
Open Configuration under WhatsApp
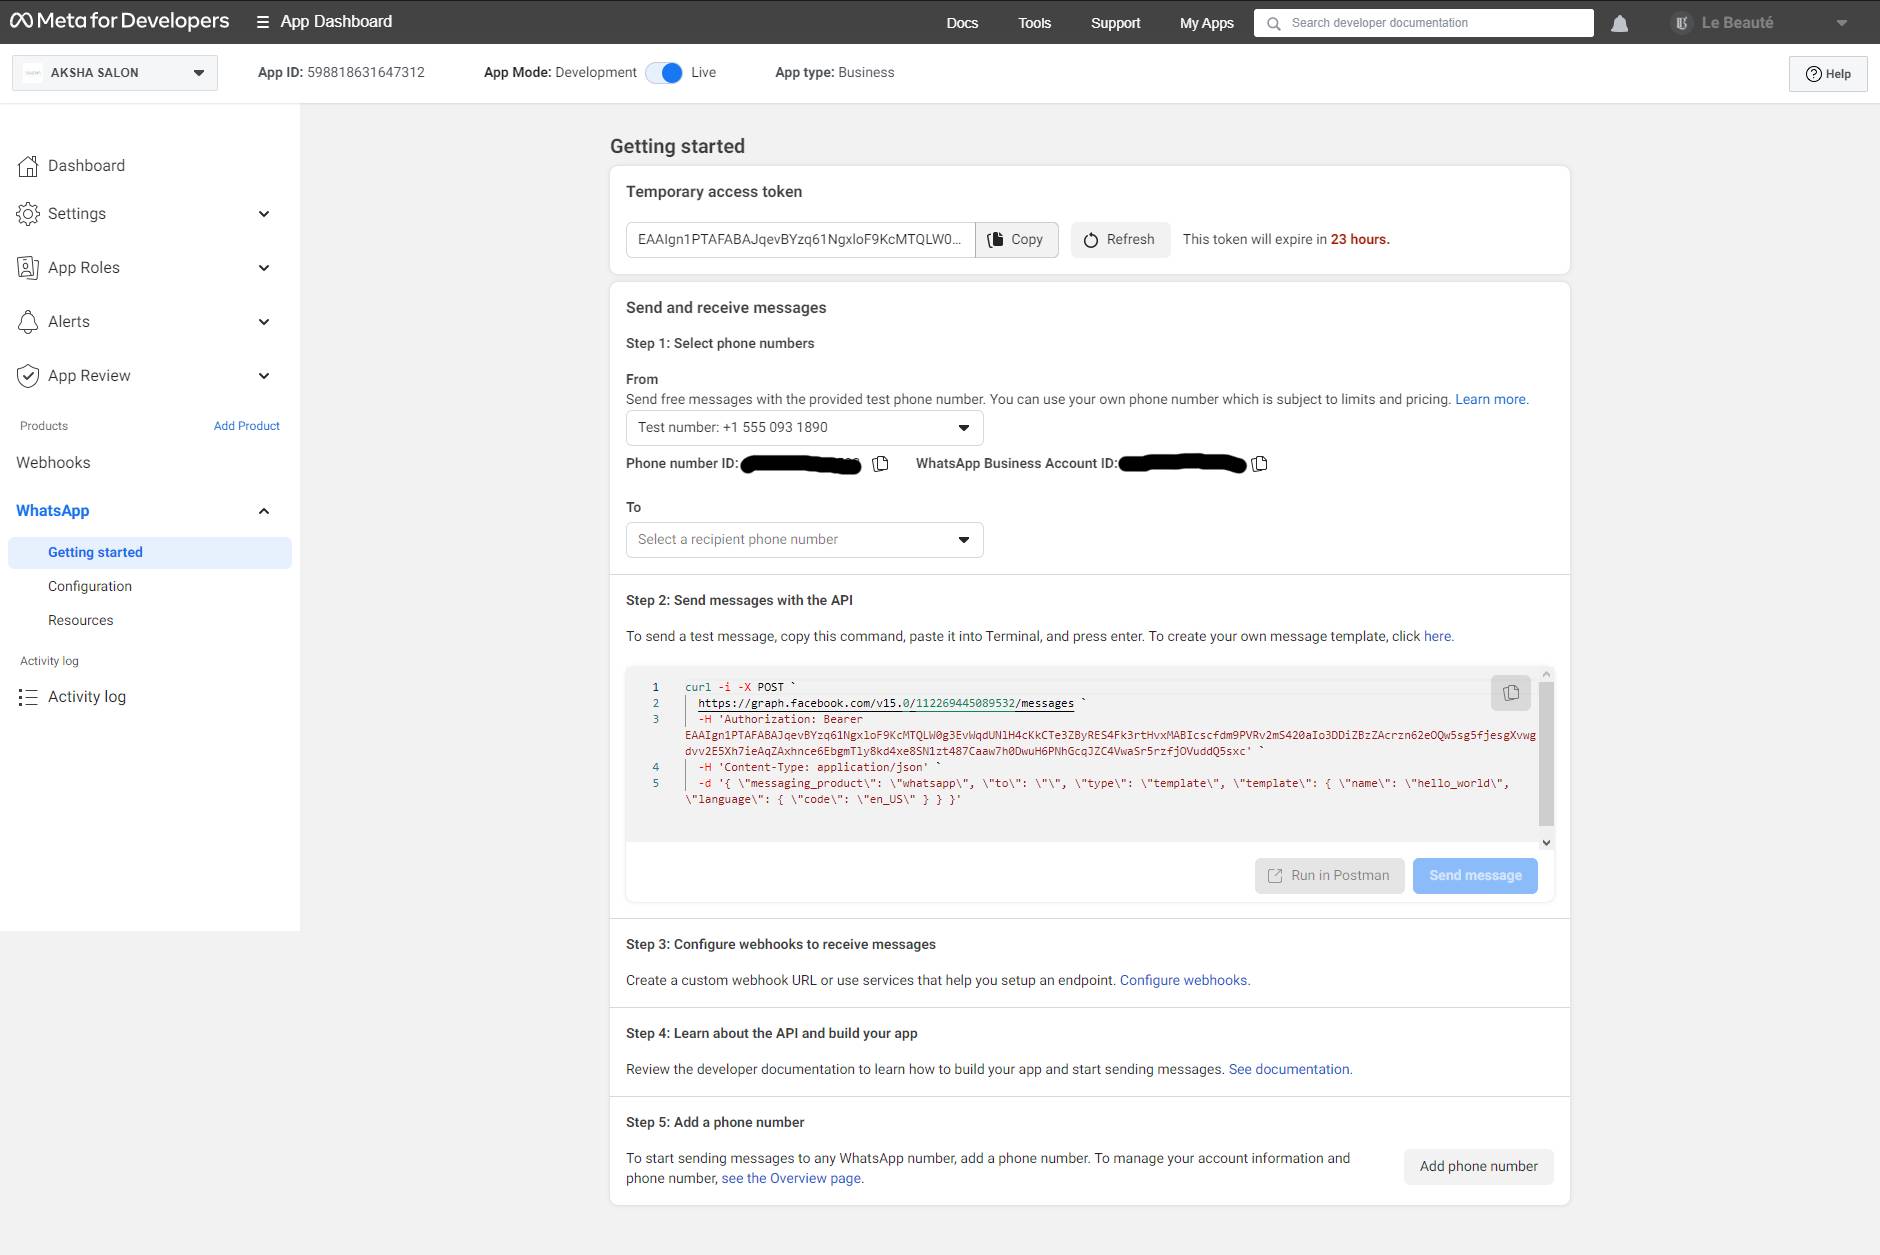click(90, 587)
